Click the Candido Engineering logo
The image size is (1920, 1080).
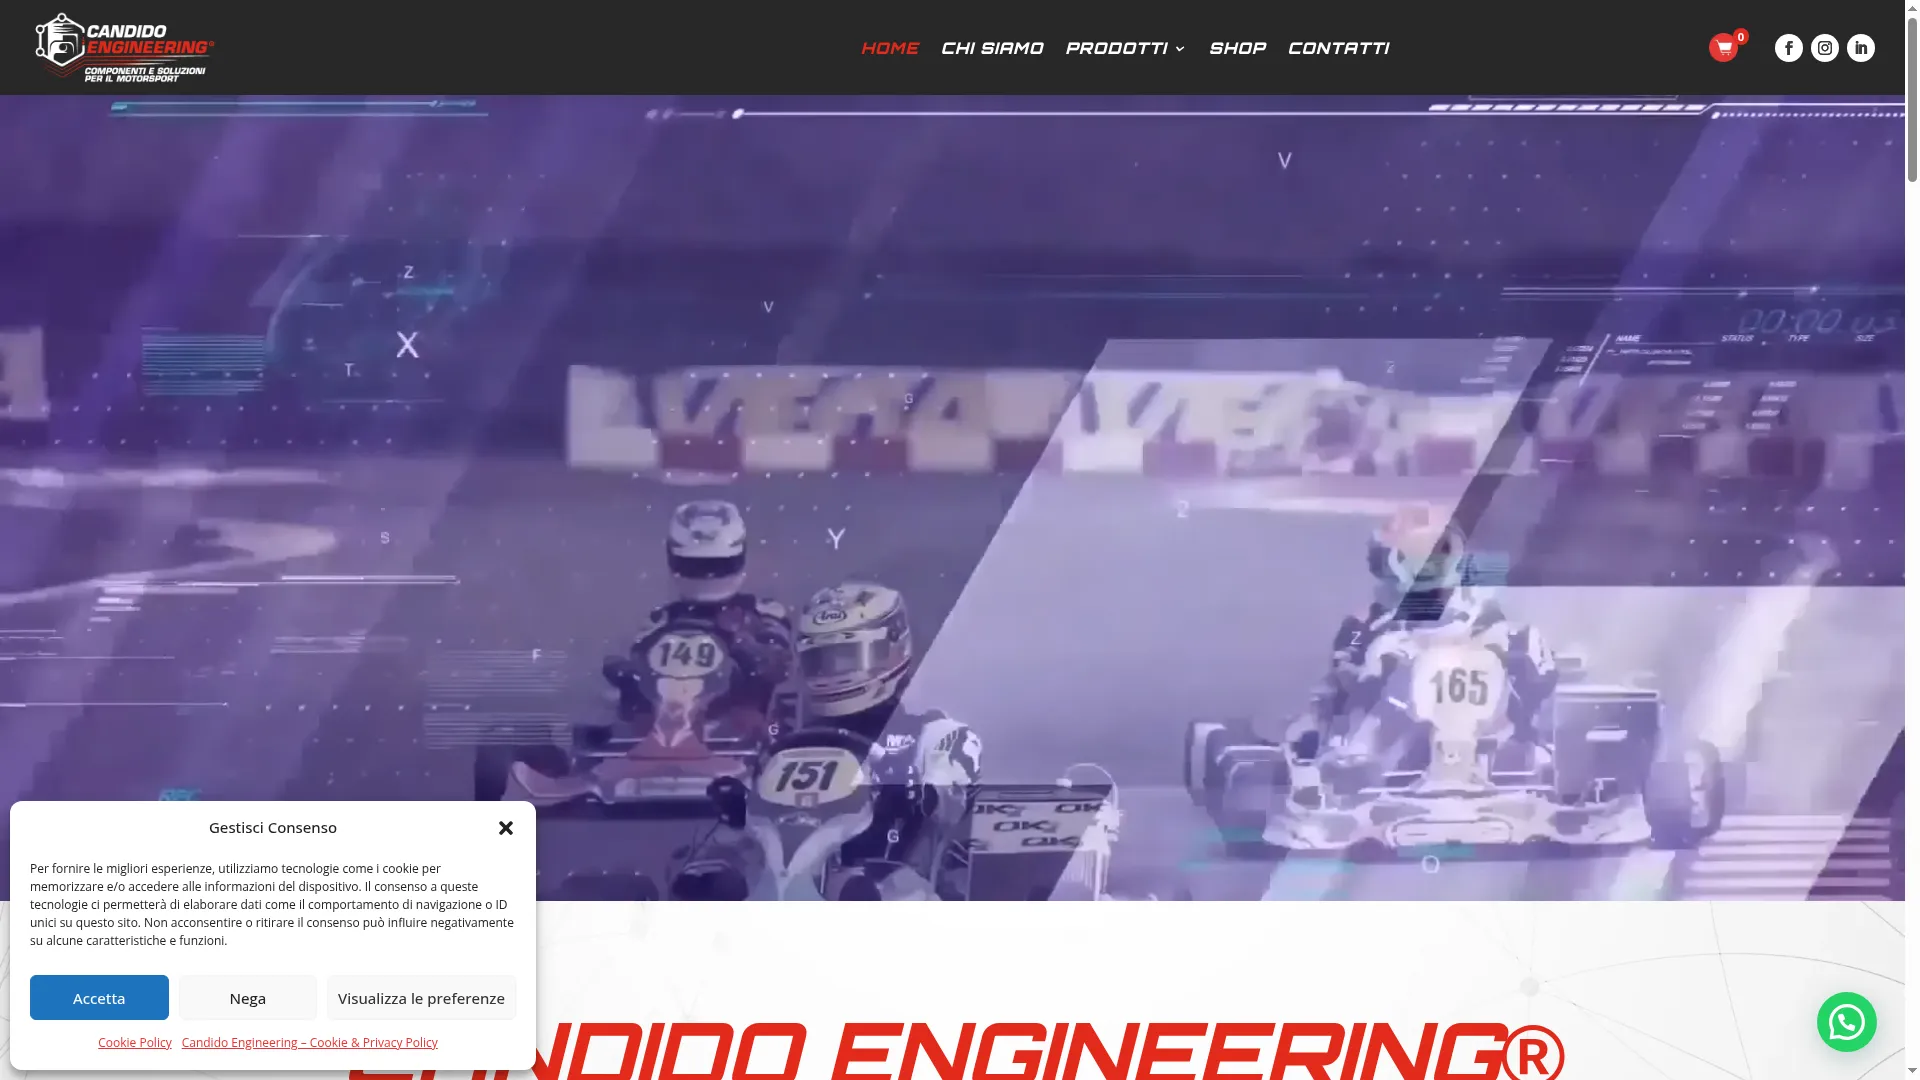(124, 47)
